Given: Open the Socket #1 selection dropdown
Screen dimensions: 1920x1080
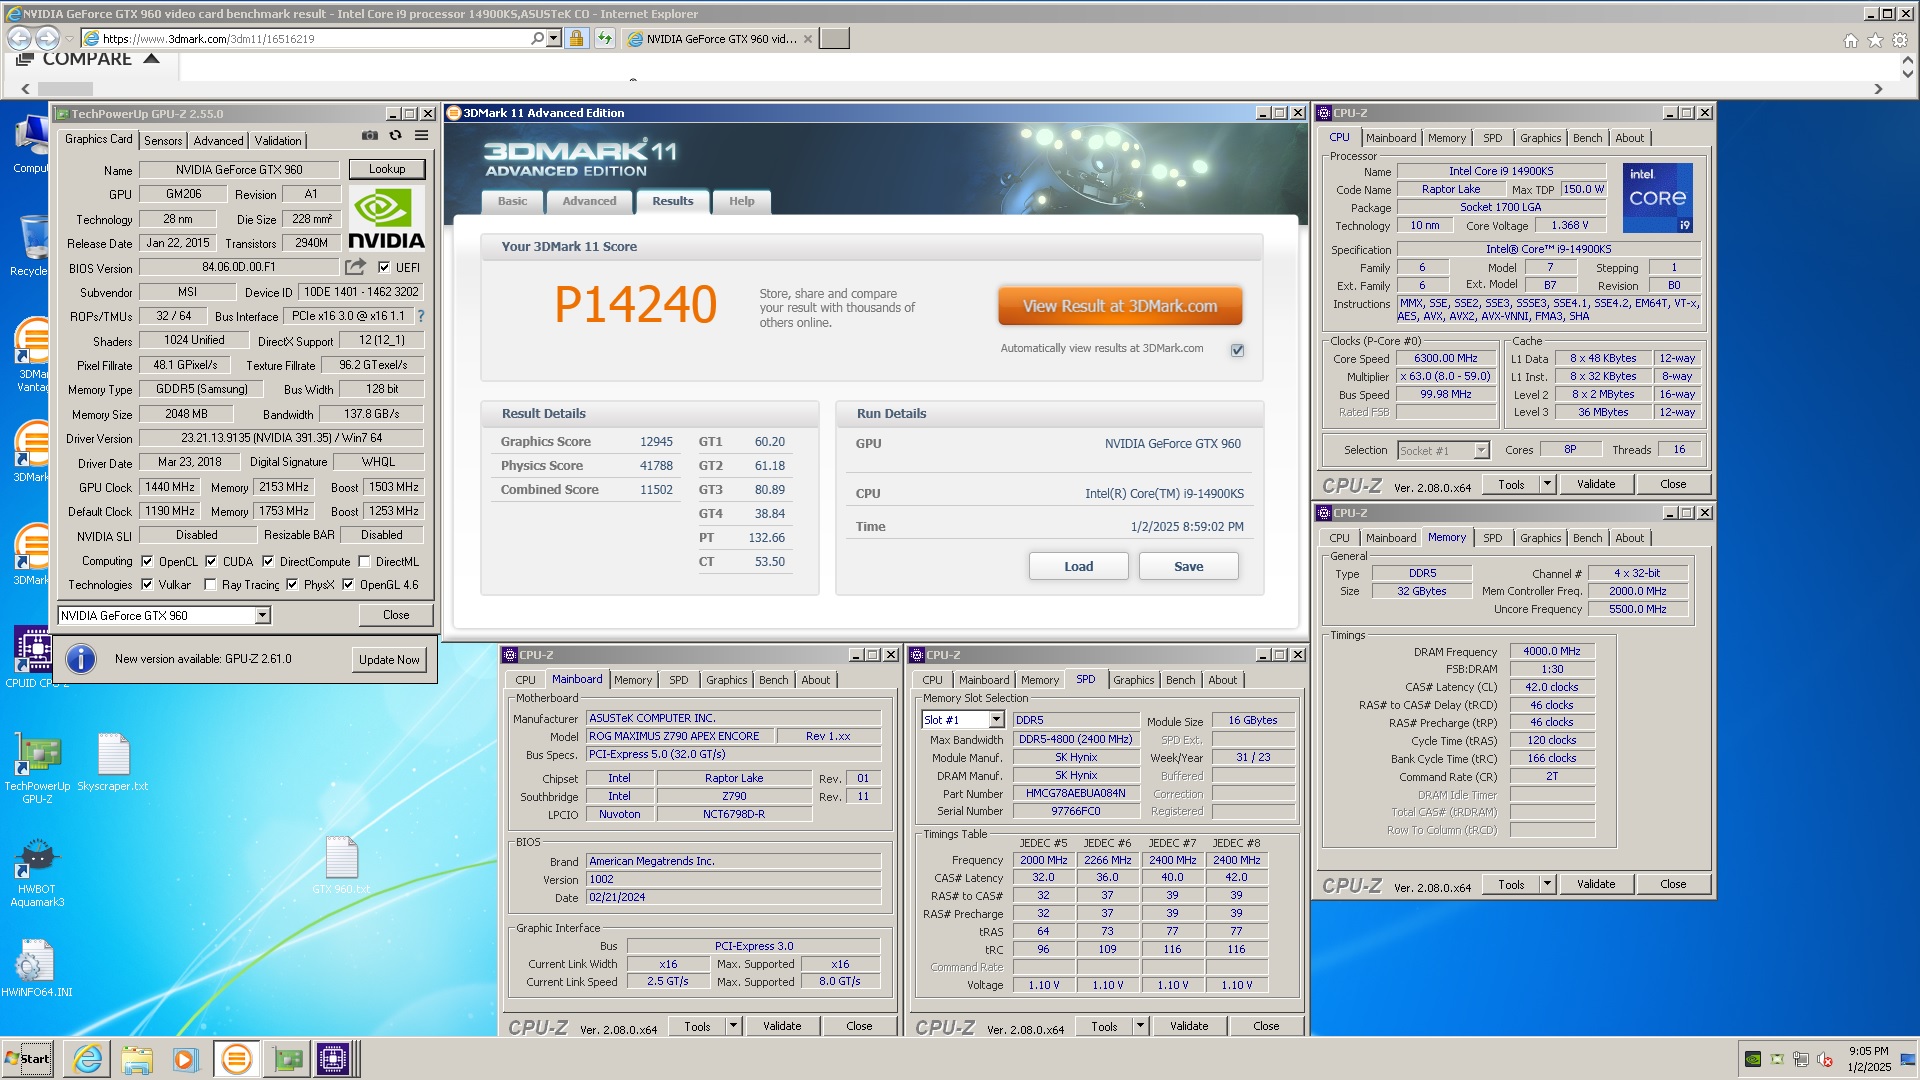Looking at the screenshot, I should [1482, 451].
